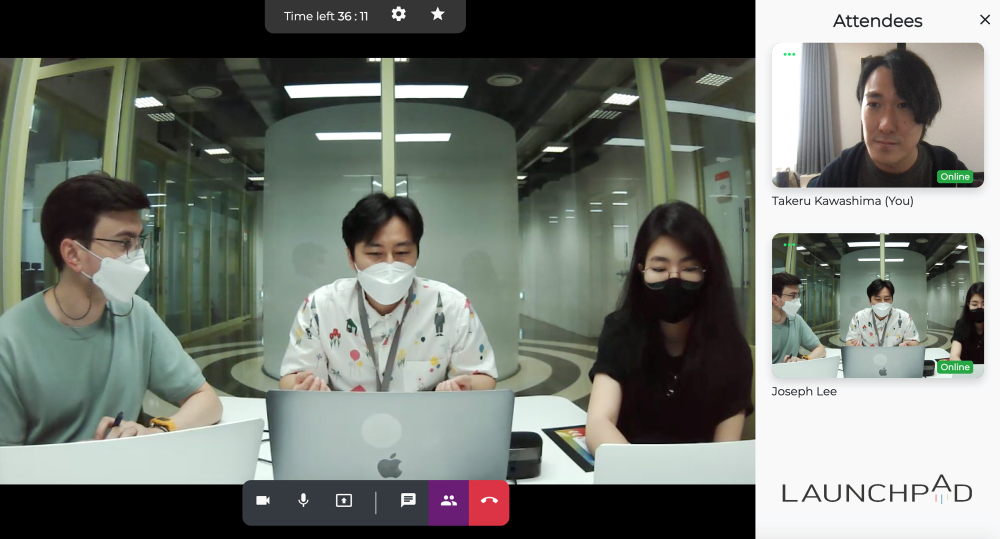This screenshot has height=539, width=1000.
Task: Click the main video feed
Action: click(x=378, y=271)
